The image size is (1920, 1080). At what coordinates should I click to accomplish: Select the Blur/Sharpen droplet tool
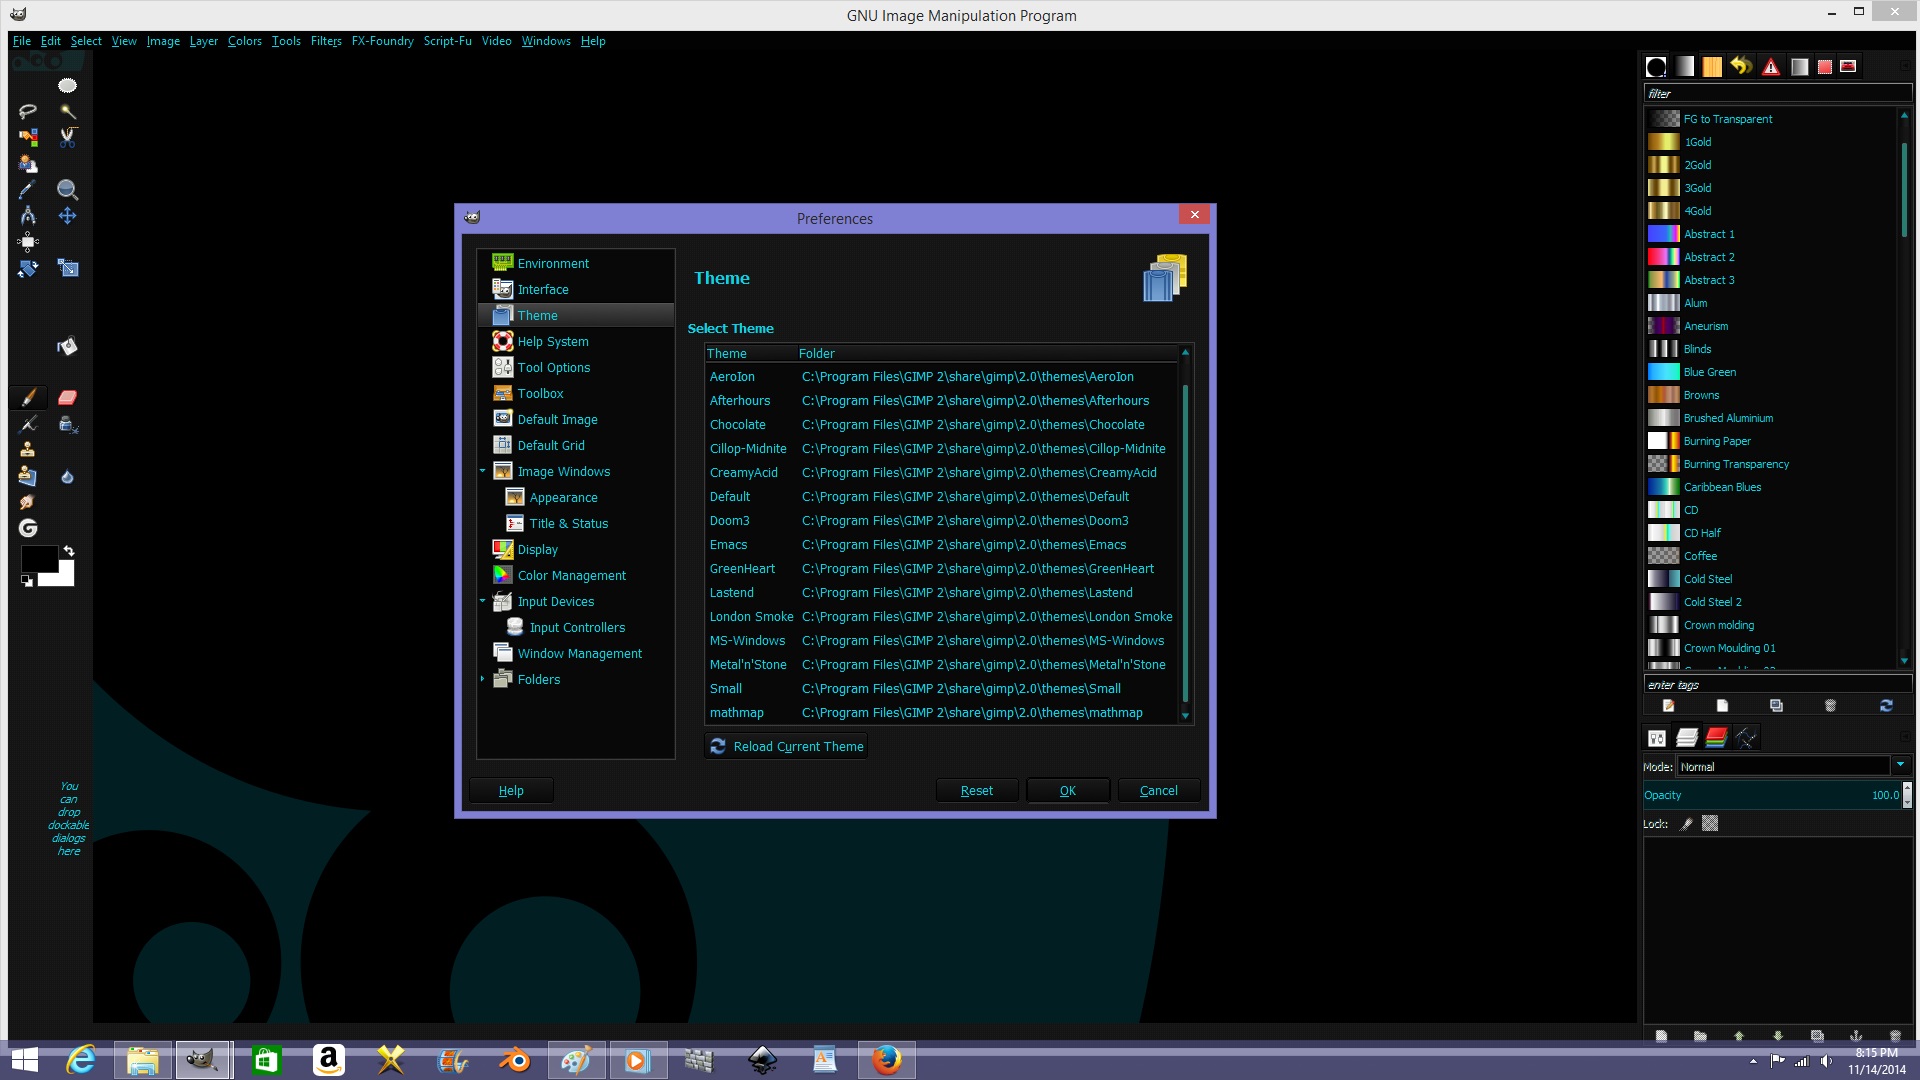pyautogui.click(x=67, y=477)
